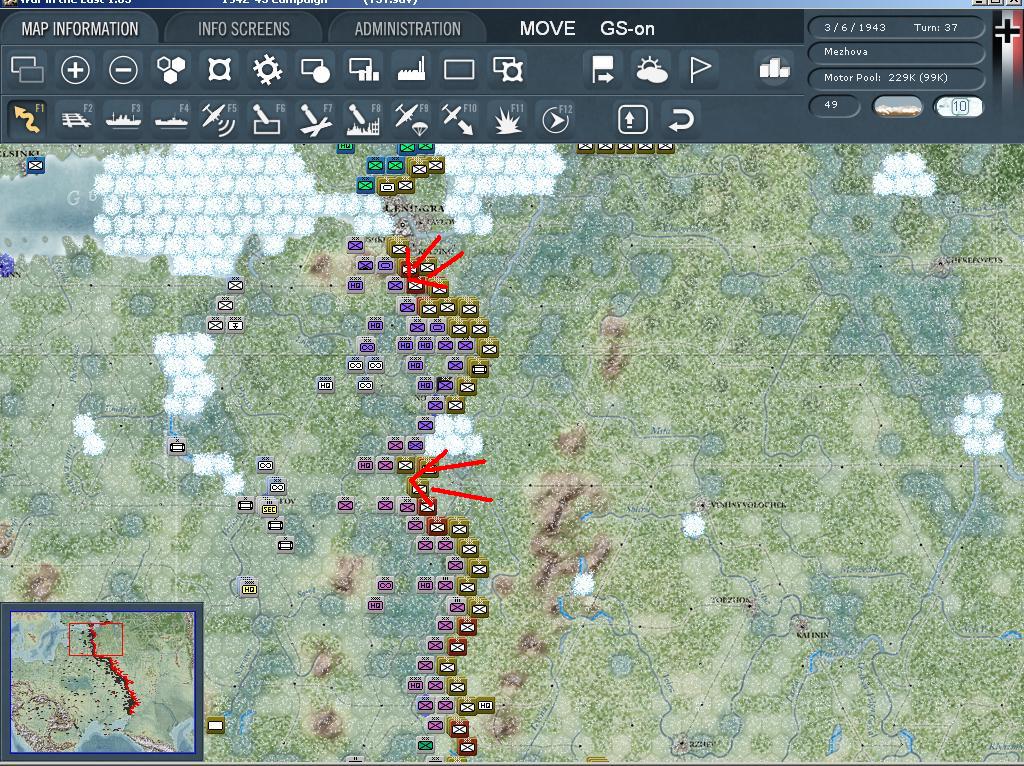Click the Torzhok city on map
This screenshot has width=1024, height=766.
coord(752,607)
